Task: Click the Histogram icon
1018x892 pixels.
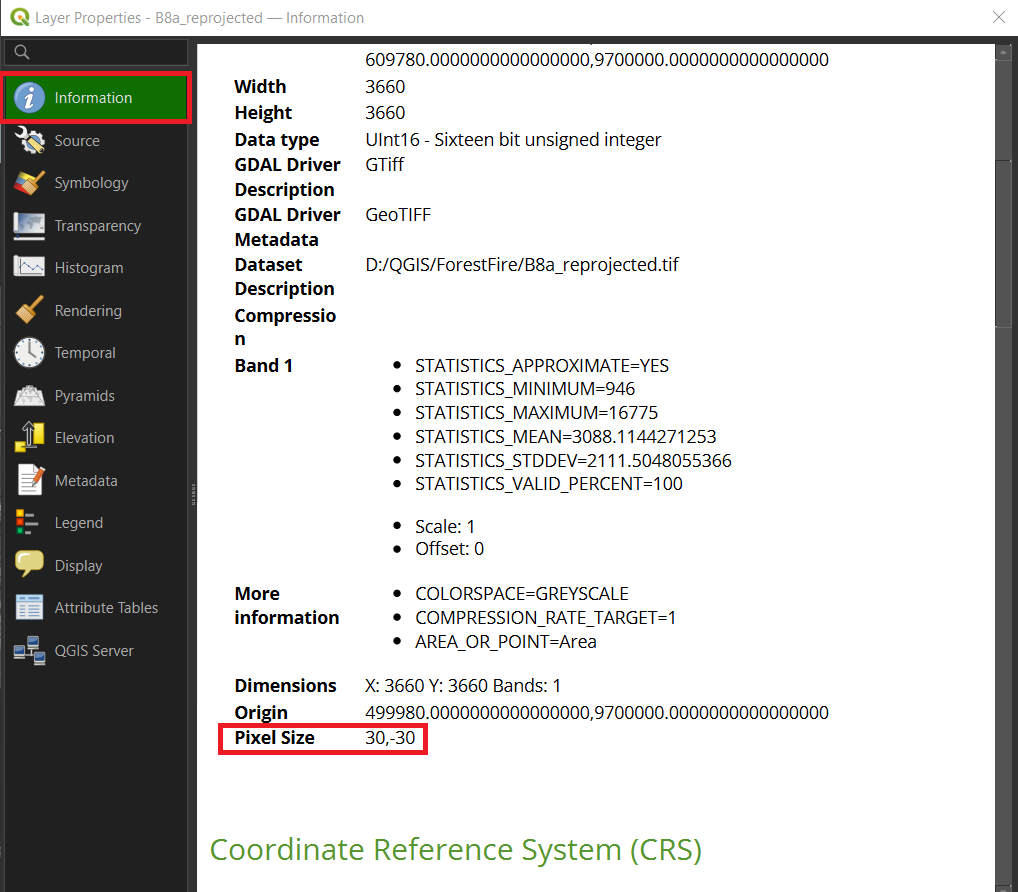Action: [x=30, y=268]
